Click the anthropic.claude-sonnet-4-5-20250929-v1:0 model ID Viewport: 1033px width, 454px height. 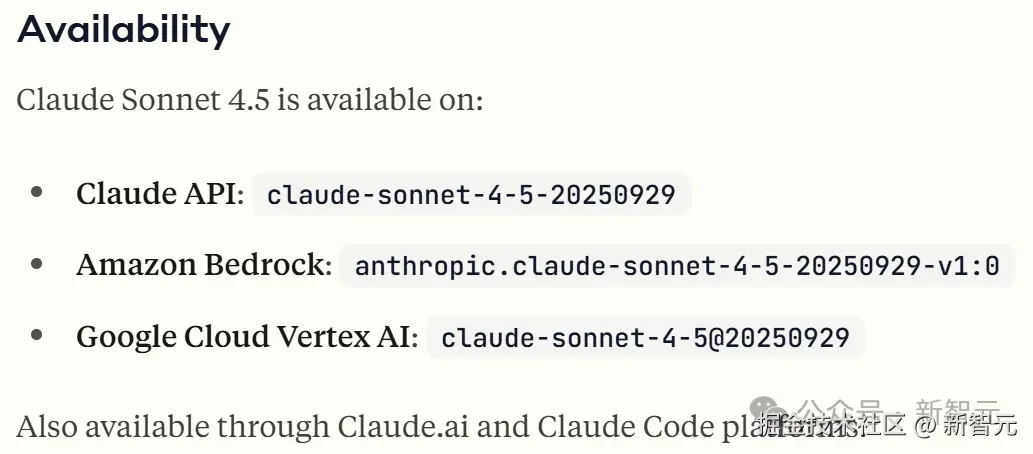click(x=677, y=266)
